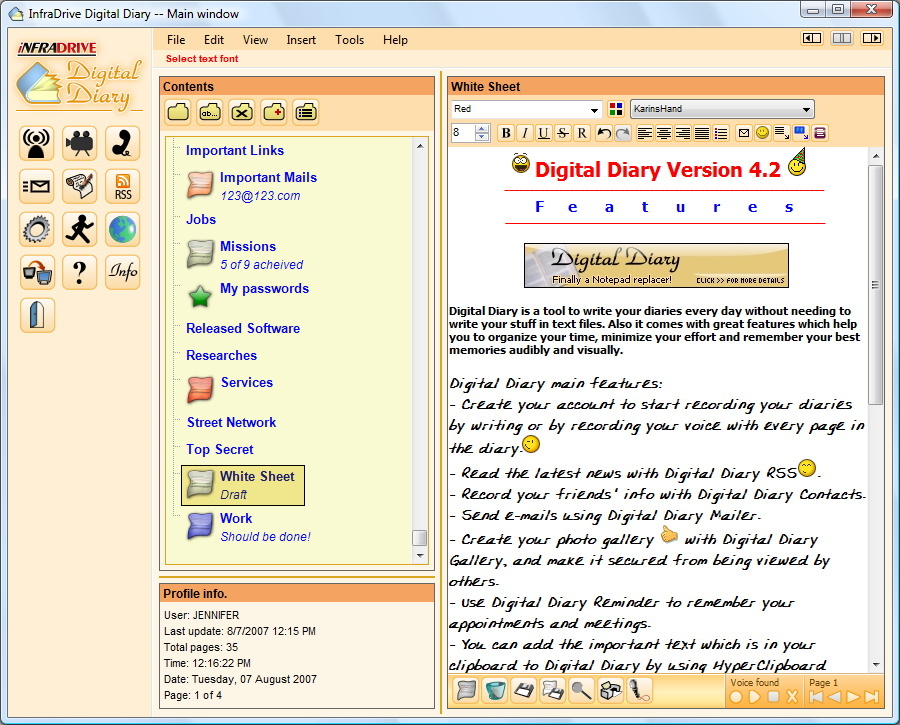Open the View menu

pos(255,40)
